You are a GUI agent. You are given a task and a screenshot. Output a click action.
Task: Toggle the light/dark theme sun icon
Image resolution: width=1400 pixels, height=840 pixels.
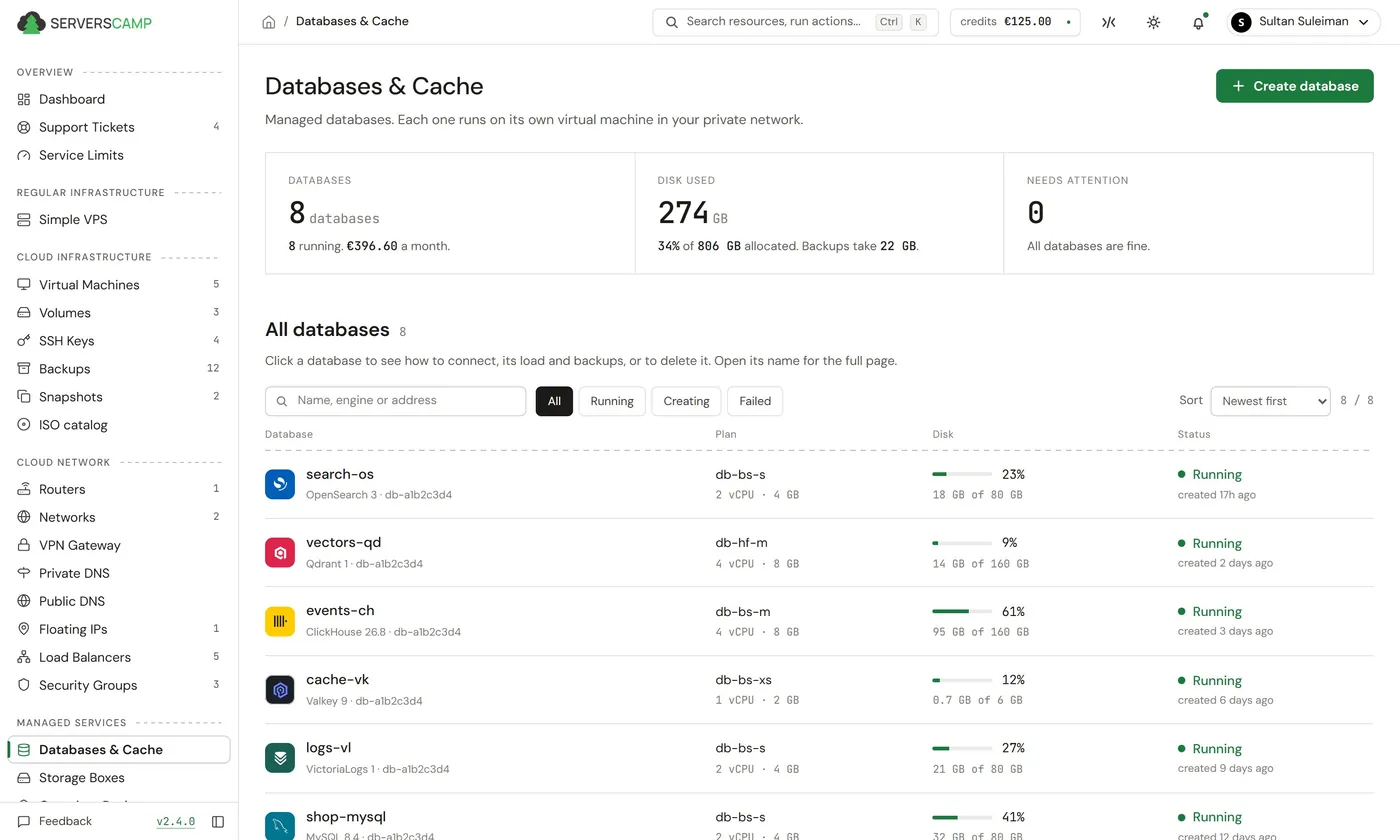tap(1153, 22)
